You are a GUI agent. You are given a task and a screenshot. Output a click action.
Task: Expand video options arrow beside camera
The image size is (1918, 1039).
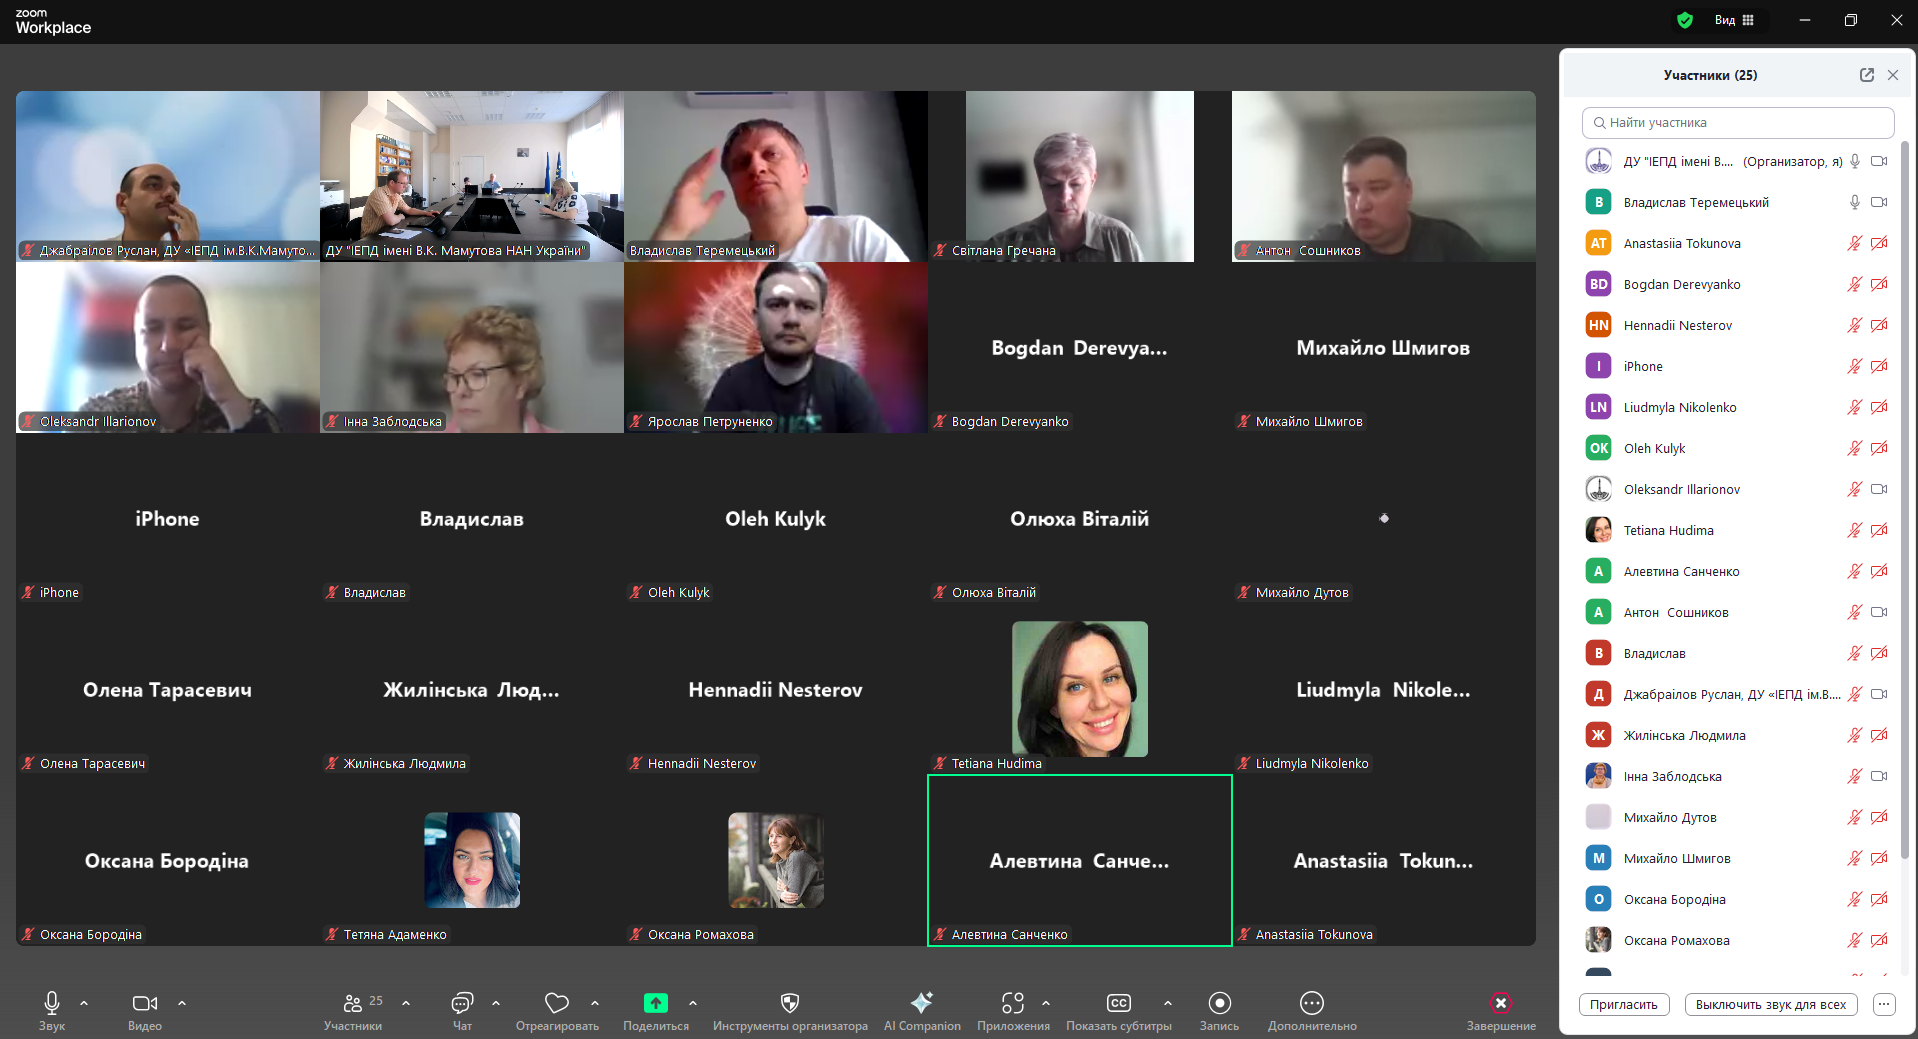[x=182, y=1002]
